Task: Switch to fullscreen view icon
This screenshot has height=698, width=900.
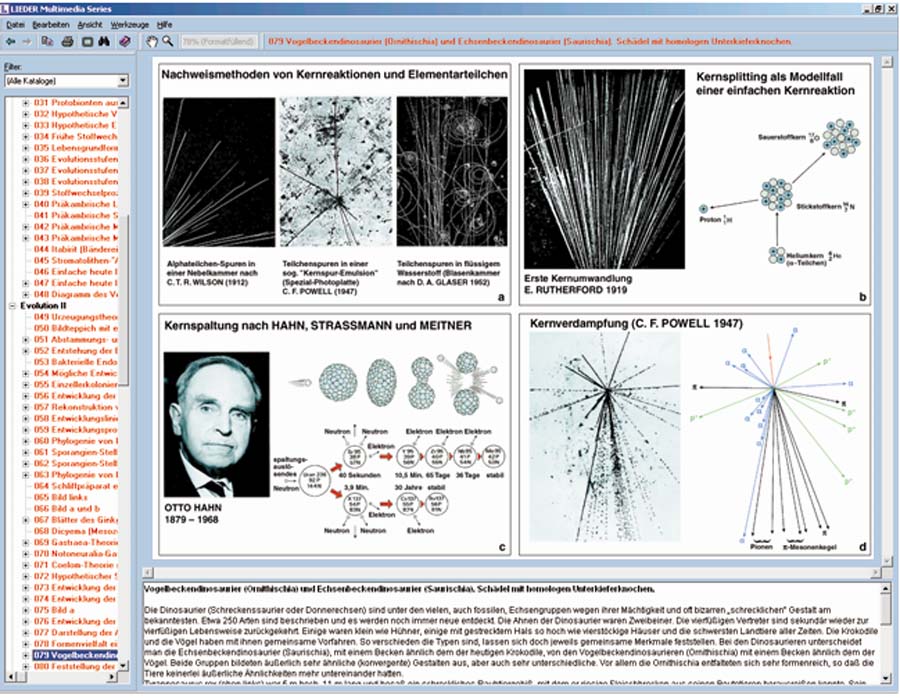Action: pyautogui.click(x=87, y=42)
